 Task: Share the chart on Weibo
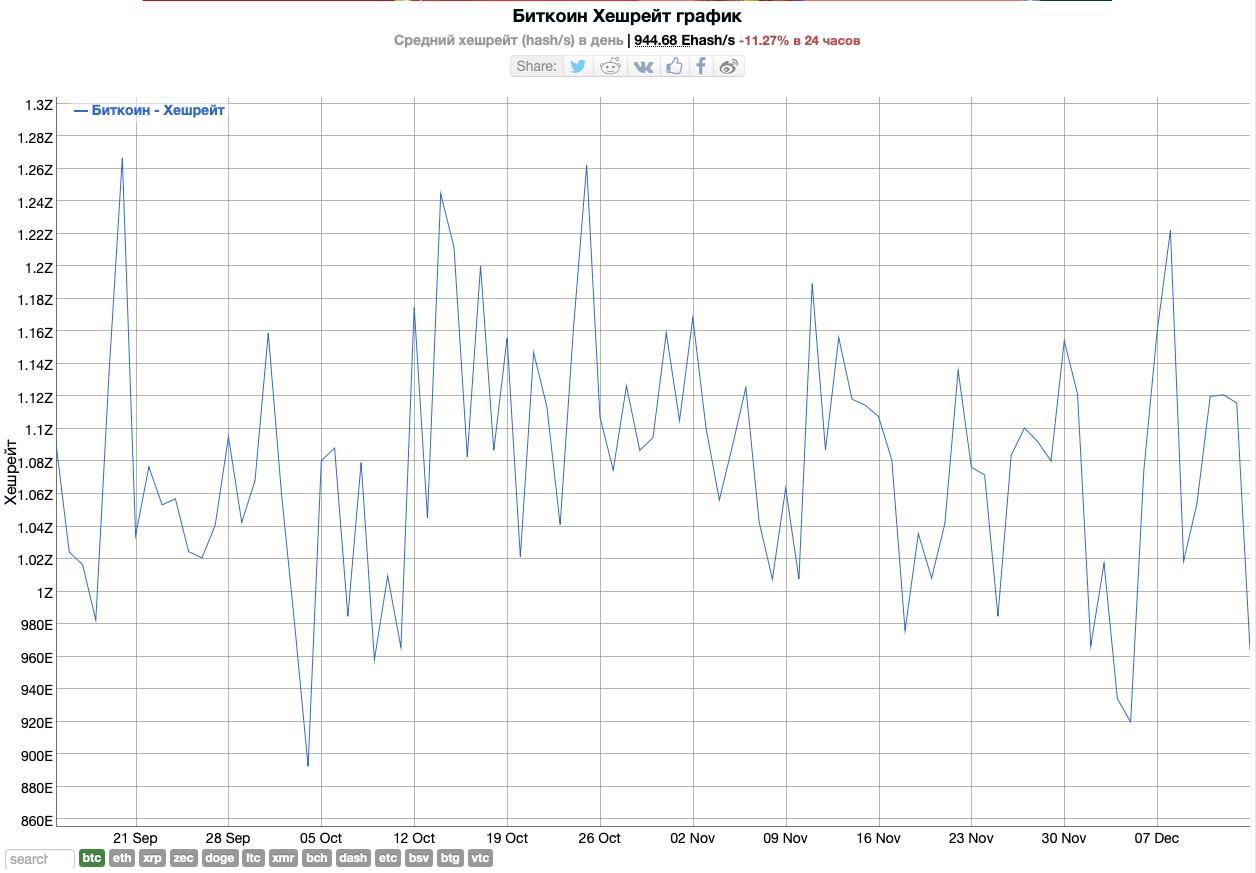(x=729, y=66)
